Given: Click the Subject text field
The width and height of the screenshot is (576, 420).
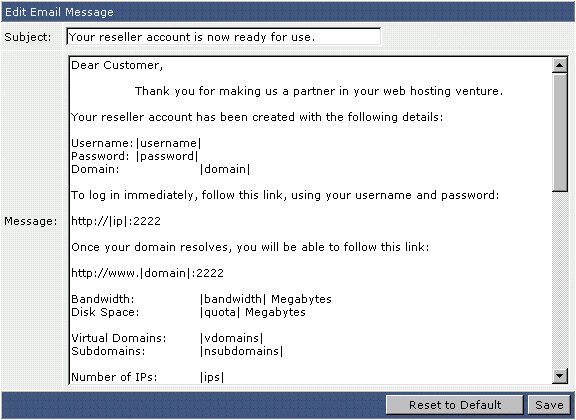Looking at the screenshot, I should point(223,37).
